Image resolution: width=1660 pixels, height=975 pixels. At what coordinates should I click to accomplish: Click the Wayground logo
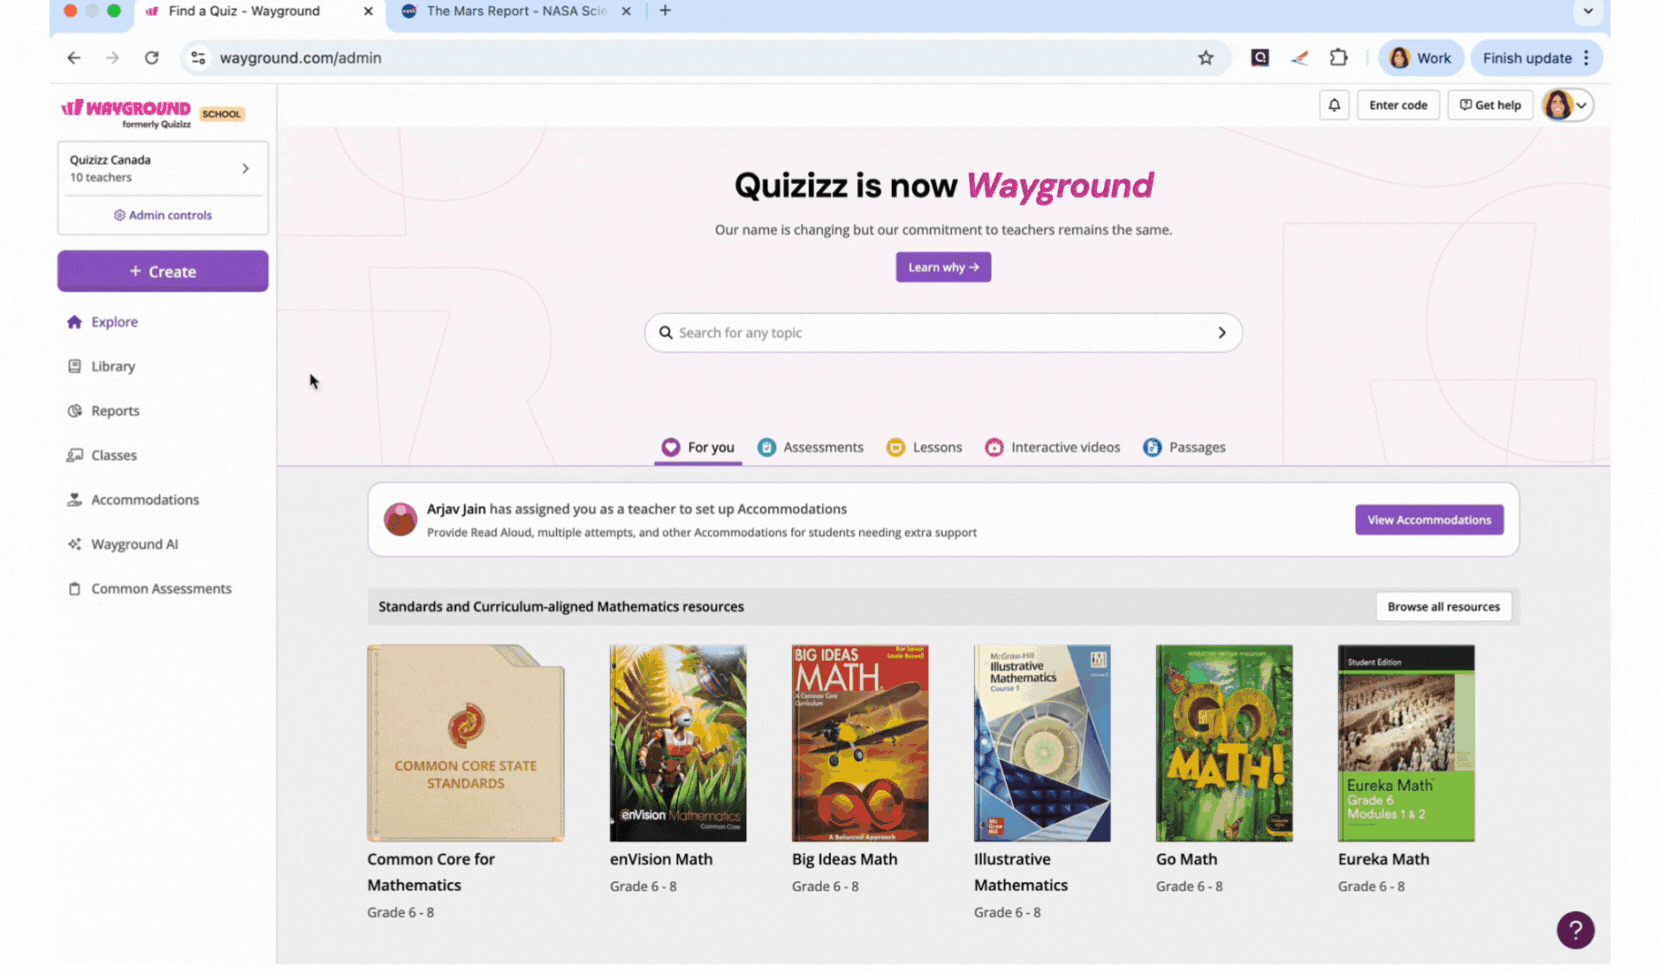(x=126, y=113)
